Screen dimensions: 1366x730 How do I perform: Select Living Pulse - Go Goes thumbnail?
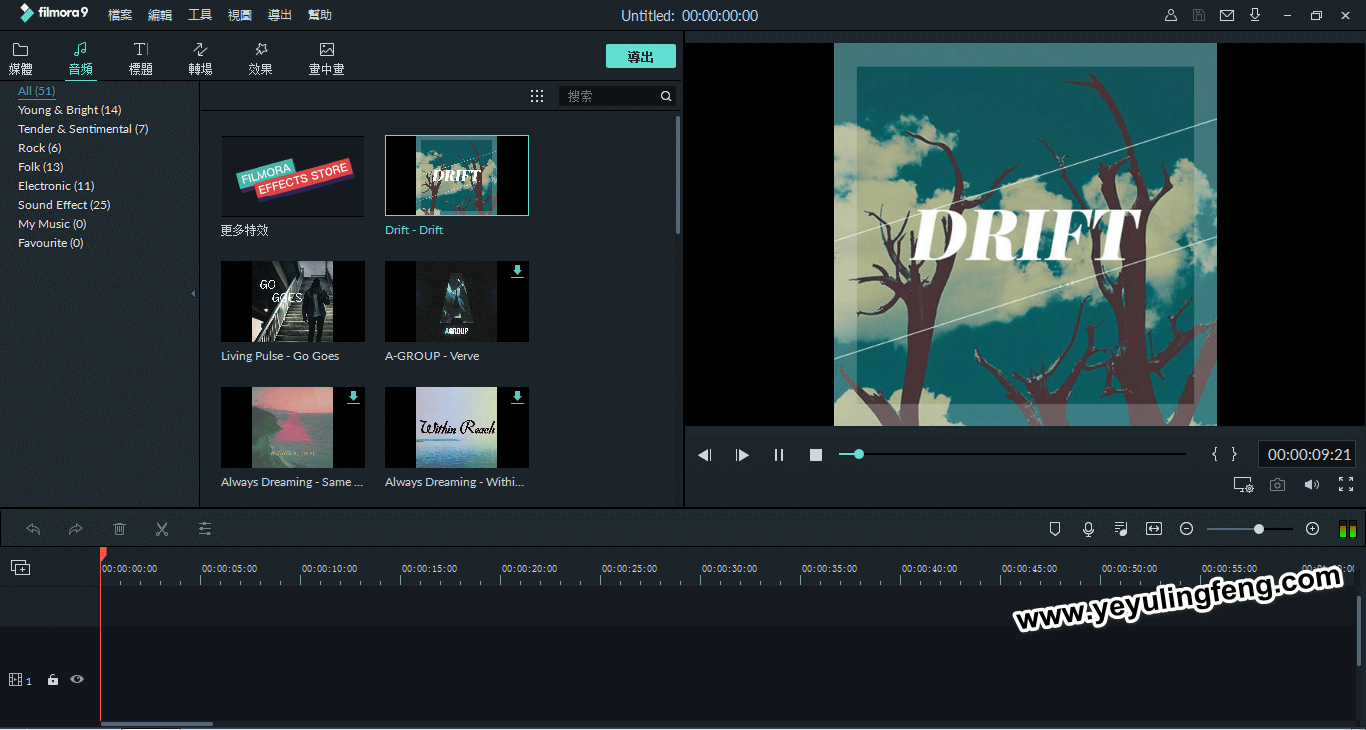click(x=293, y=302)
